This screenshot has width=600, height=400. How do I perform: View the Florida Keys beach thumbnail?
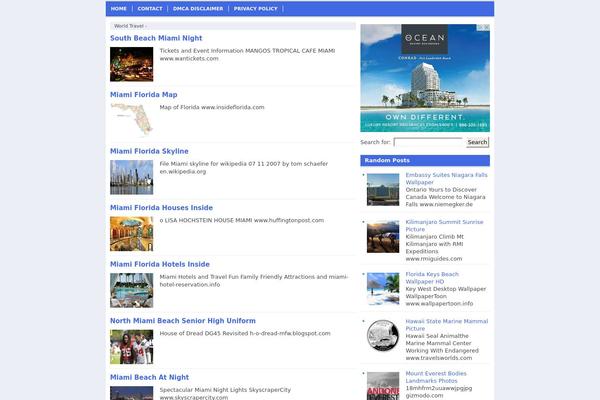[x=383, y=289]
